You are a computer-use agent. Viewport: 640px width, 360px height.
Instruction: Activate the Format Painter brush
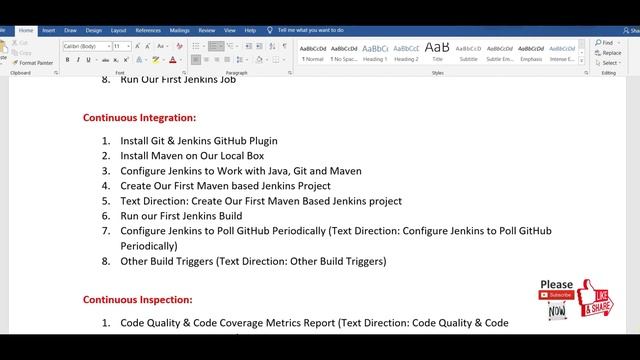click(x=33, y=63)
